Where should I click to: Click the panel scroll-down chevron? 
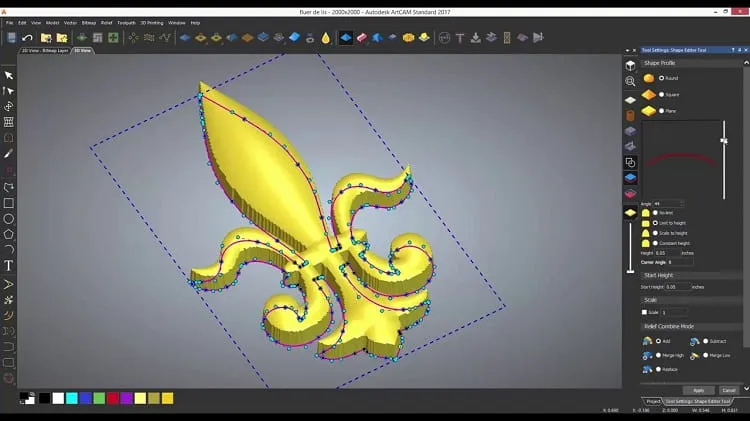746,389
